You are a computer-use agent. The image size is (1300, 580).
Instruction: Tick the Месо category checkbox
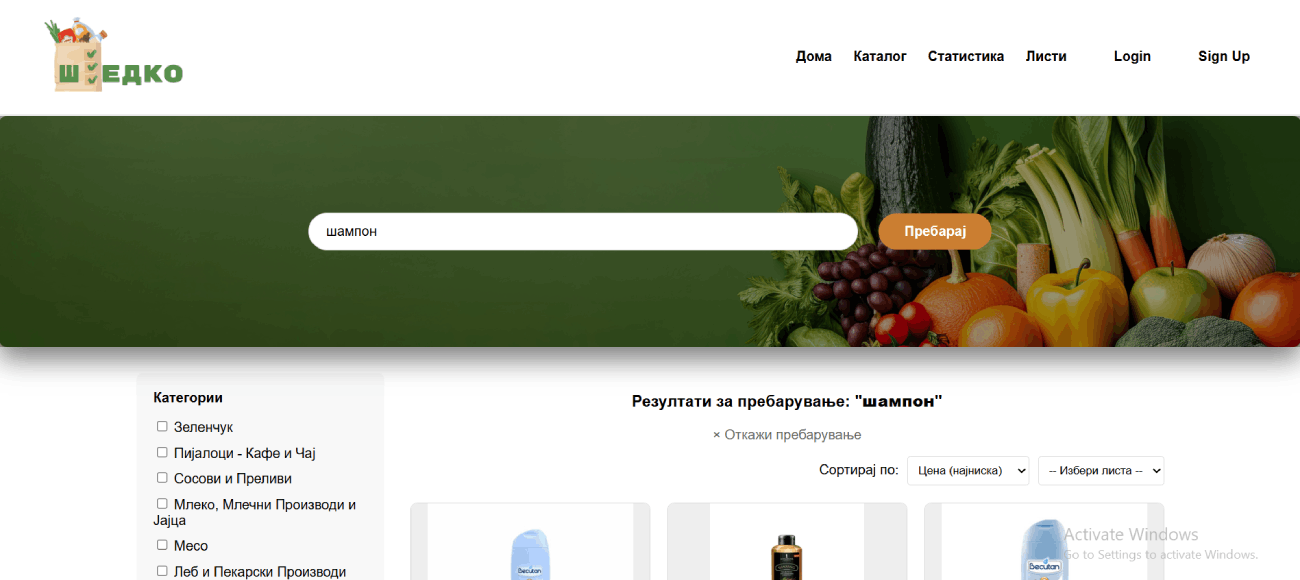click(x=162, y=545)
